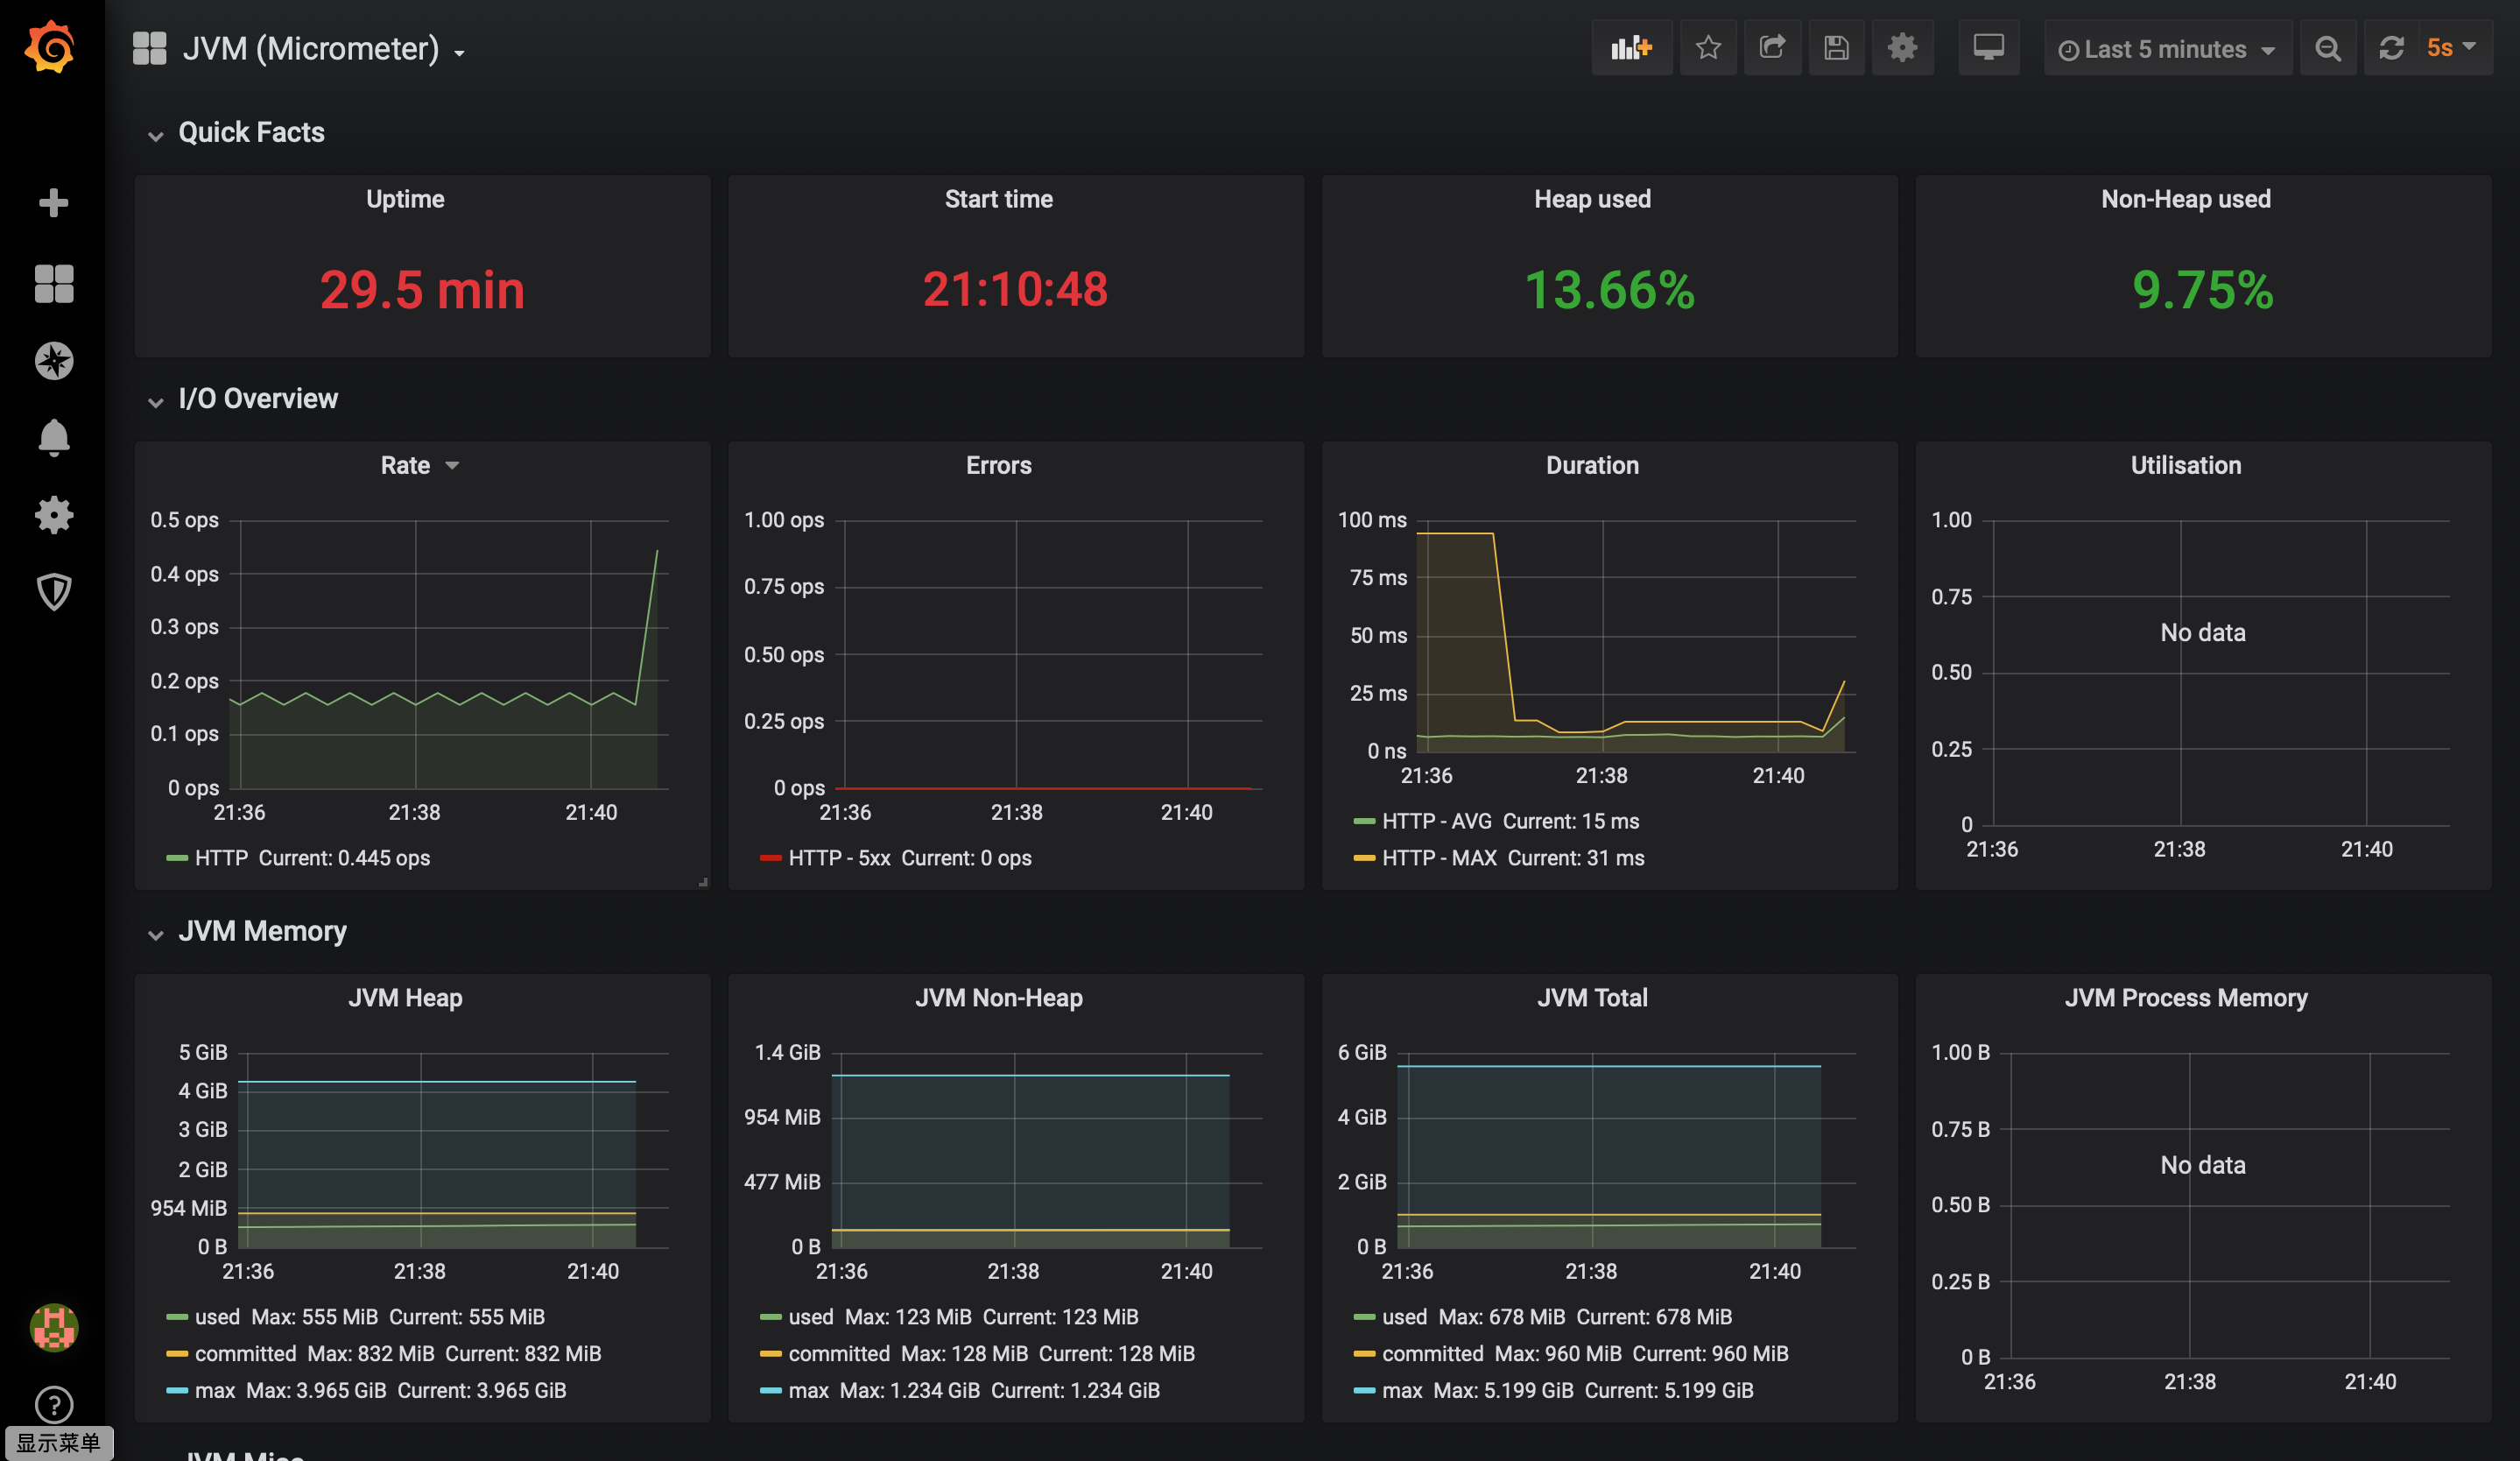Refresh the dashboard now
Screen dimensions: 2520x1461
pos(2391,48)
